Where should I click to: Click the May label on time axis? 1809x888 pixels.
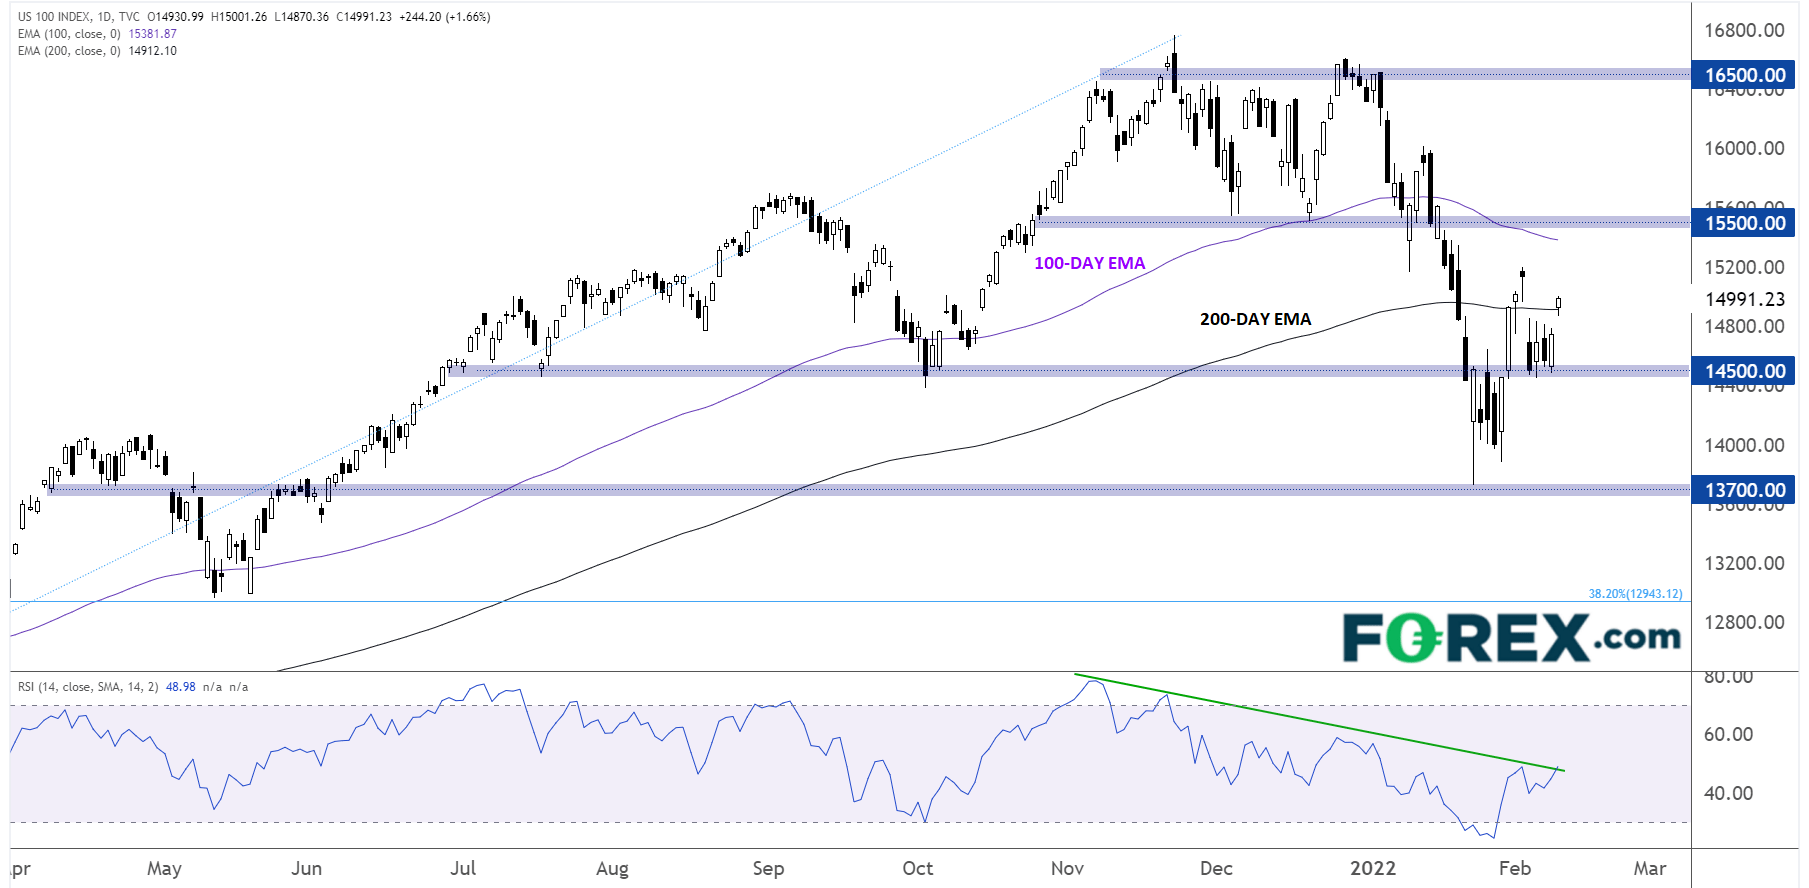coord(164,868)
